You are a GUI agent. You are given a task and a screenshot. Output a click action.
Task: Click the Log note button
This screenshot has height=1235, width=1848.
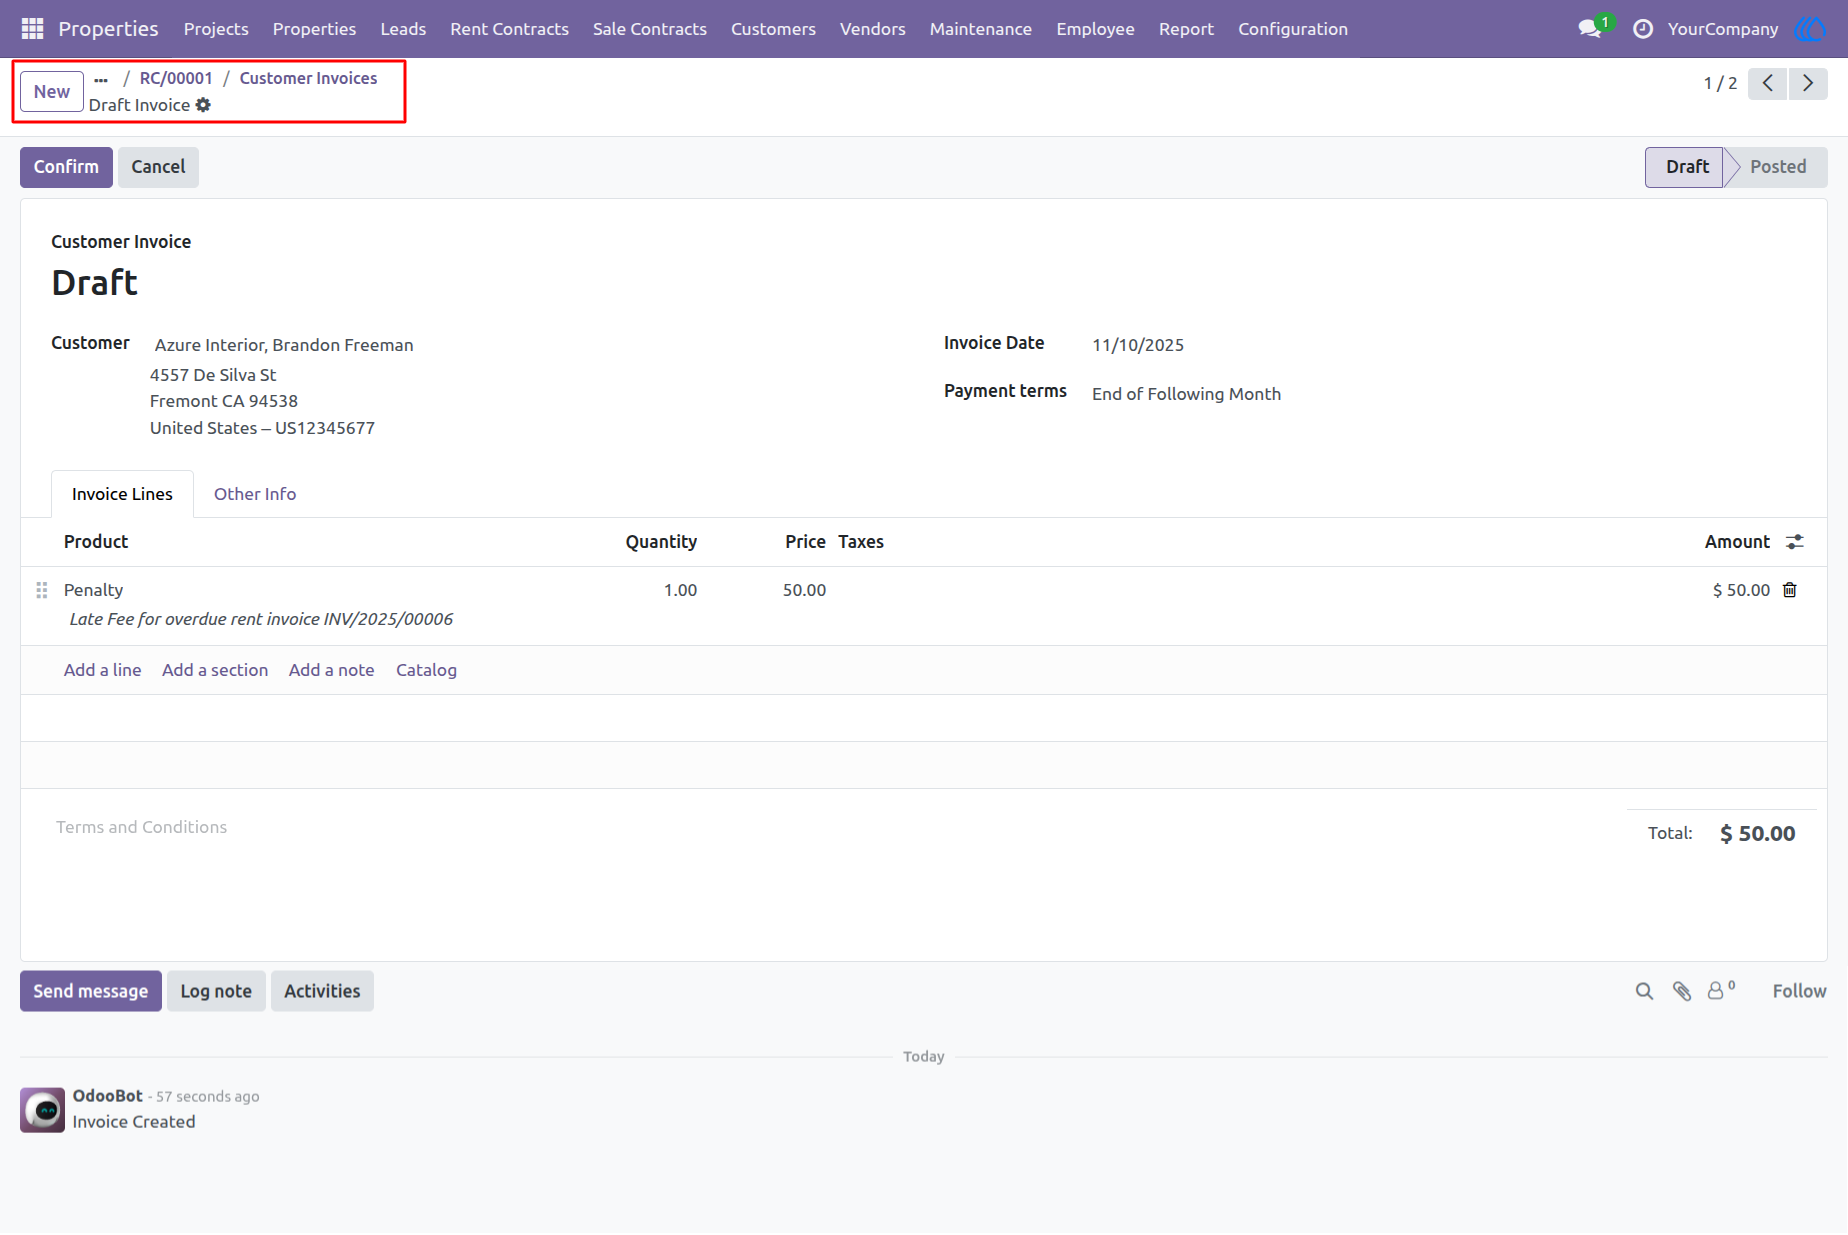pyautogui.click(x=216, y=991)
